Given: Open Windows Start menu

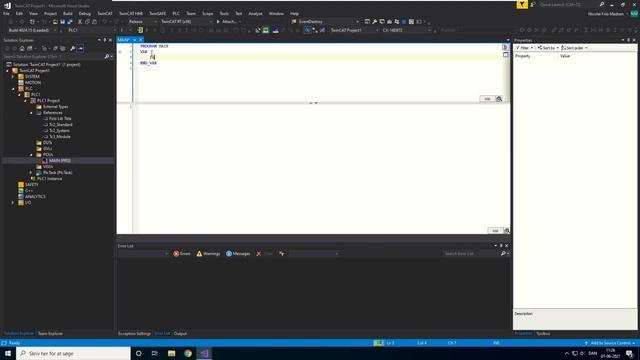Looking at the screenshot, I should coord(8,353).
